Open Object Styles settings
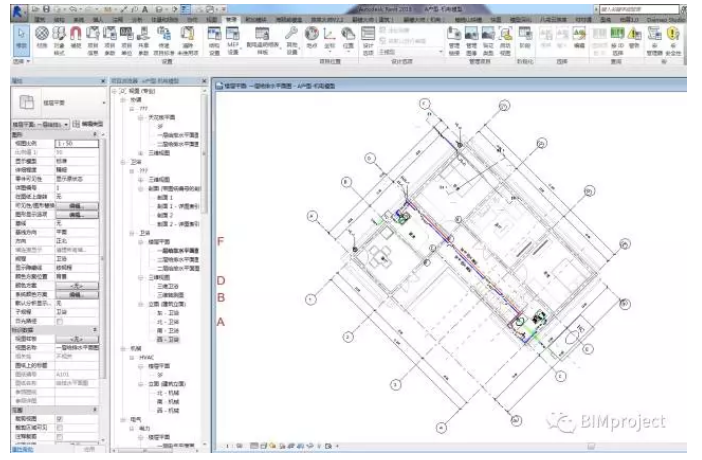 59,40
